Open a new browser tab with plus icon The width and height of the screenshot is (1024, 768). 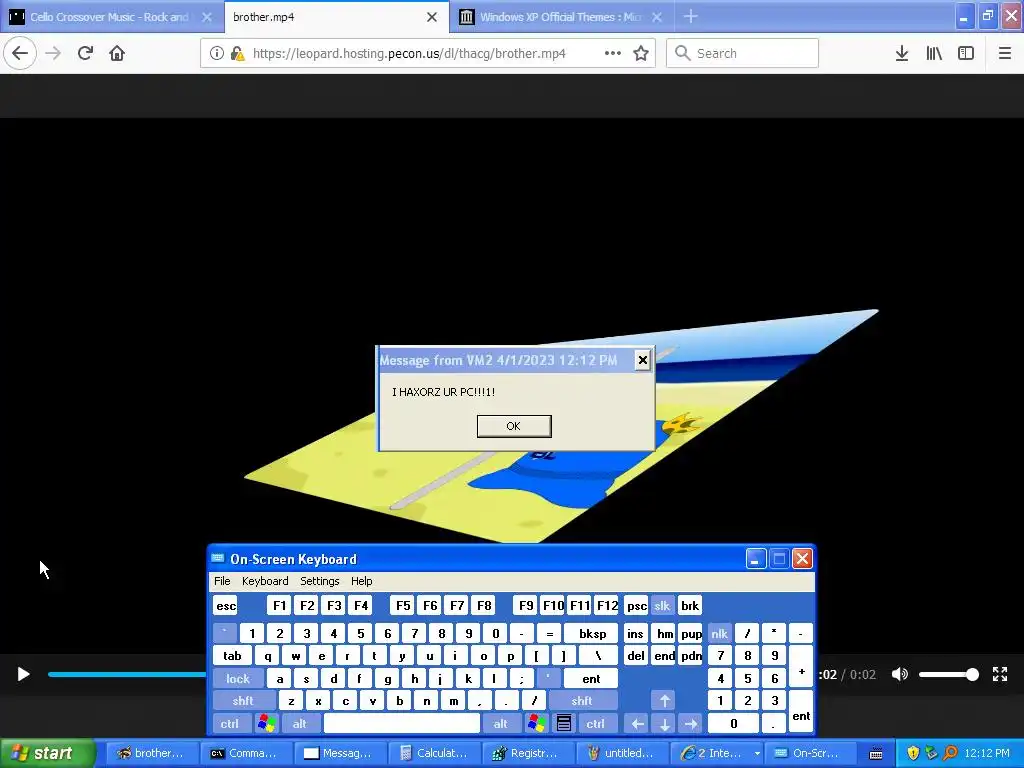click(690, 17)
